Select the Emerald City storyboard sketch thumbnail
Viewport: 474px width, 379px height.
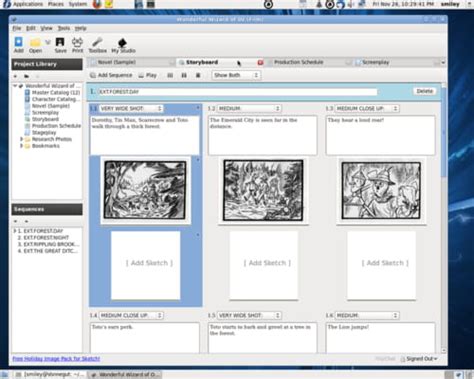tap(263, 190)
